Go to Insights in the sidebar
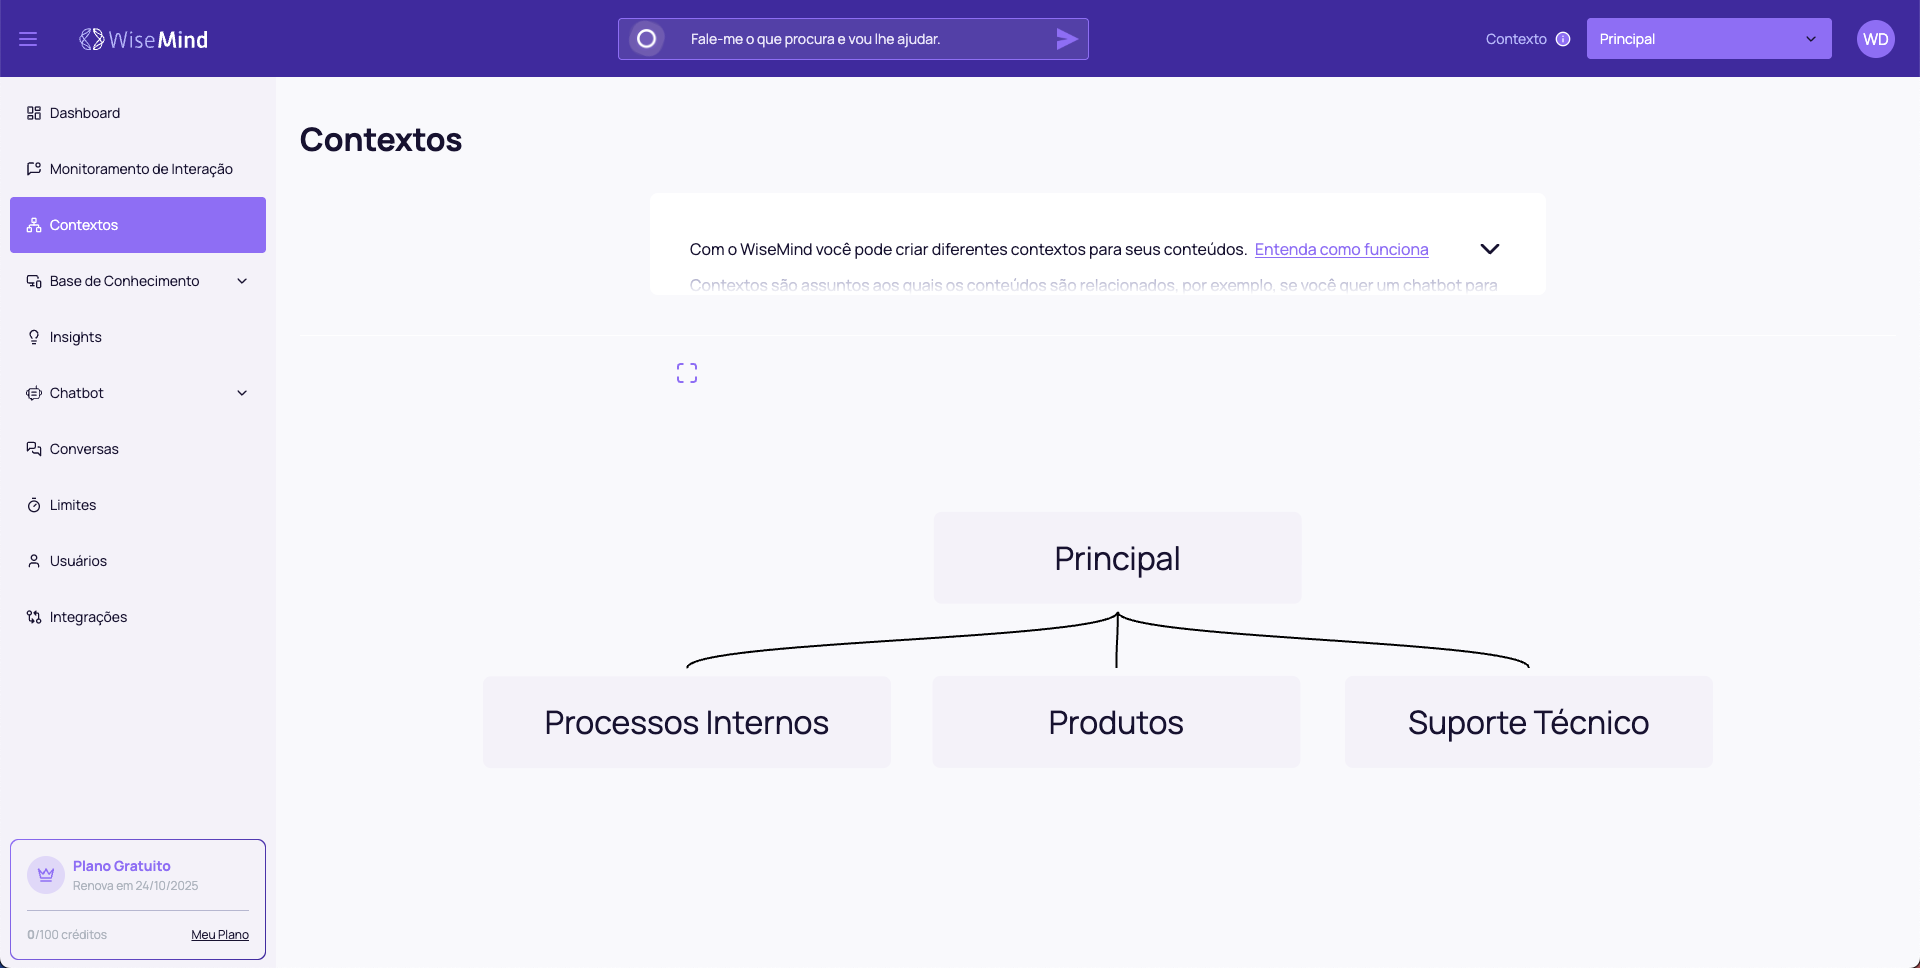 [x=76, y=337]
